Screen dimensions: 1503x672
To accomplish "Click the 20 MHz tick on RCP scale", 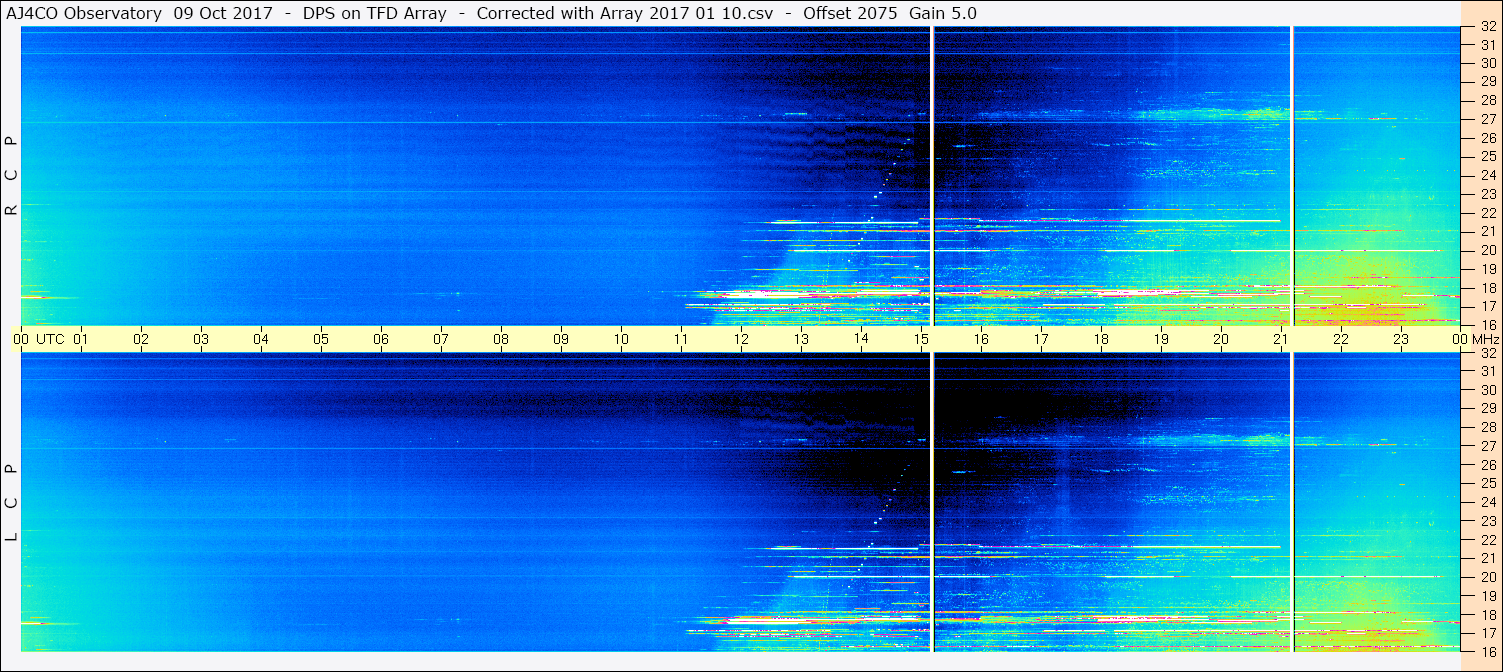I will pyautogui.click(x=1487, y=250).
